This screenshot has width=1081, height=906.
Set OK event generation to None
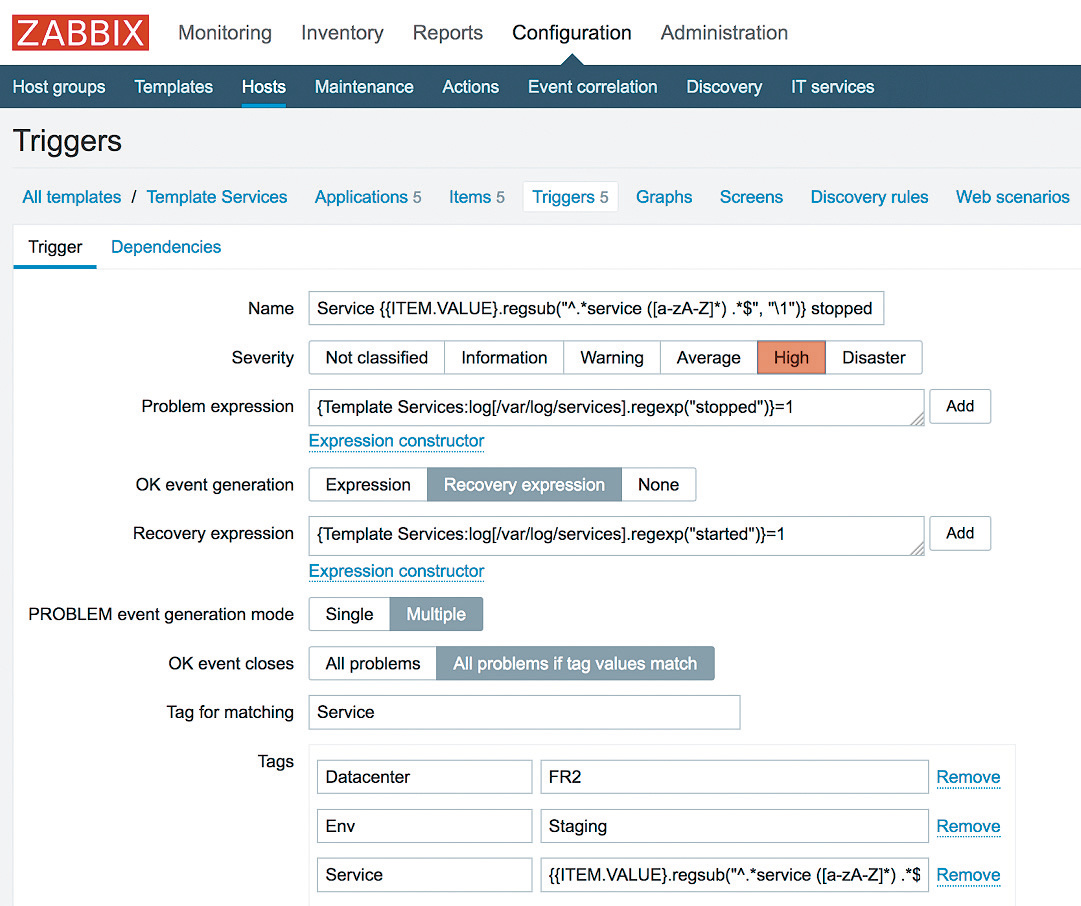point(658,485)
